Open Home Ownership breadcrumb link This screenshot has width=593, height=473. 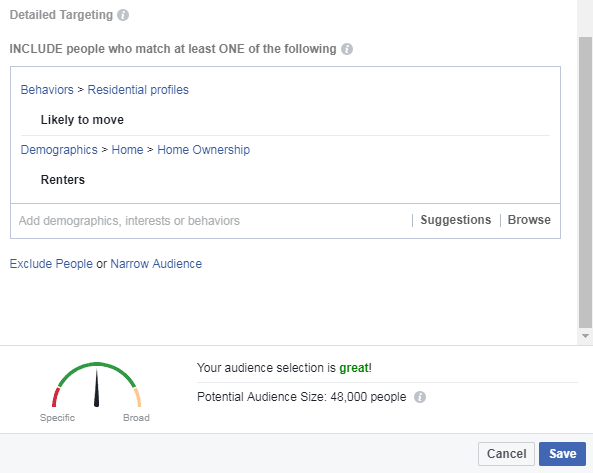coord(203,150)
